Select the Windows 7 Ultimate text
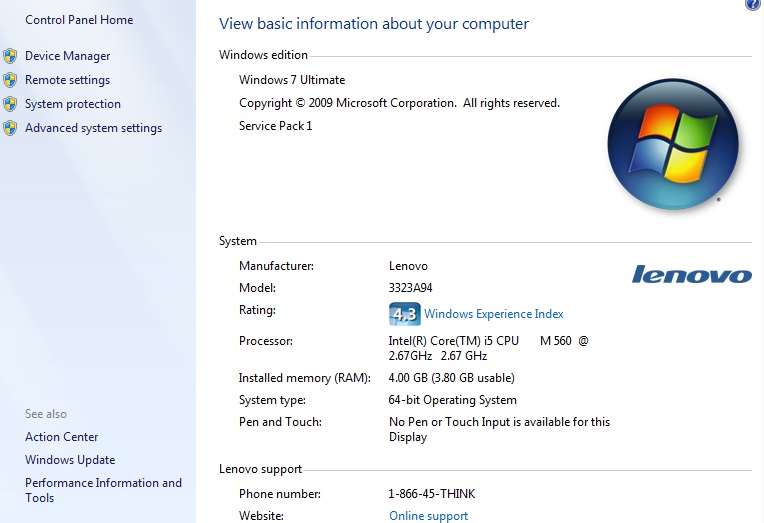 (292, 80)
